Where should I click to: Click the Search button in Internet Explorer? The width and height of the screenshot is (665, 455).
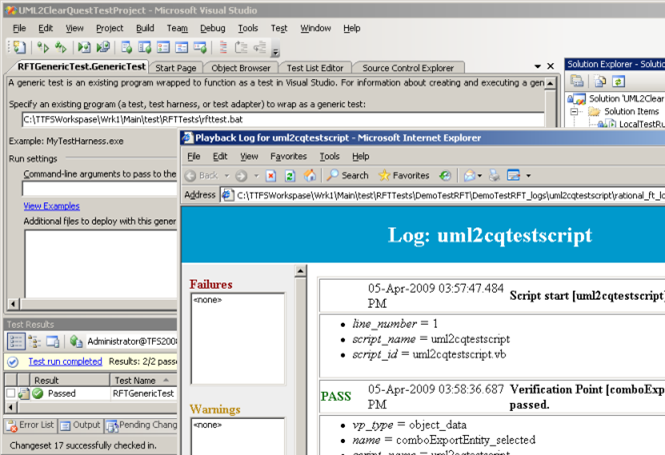tap(347, 176)
